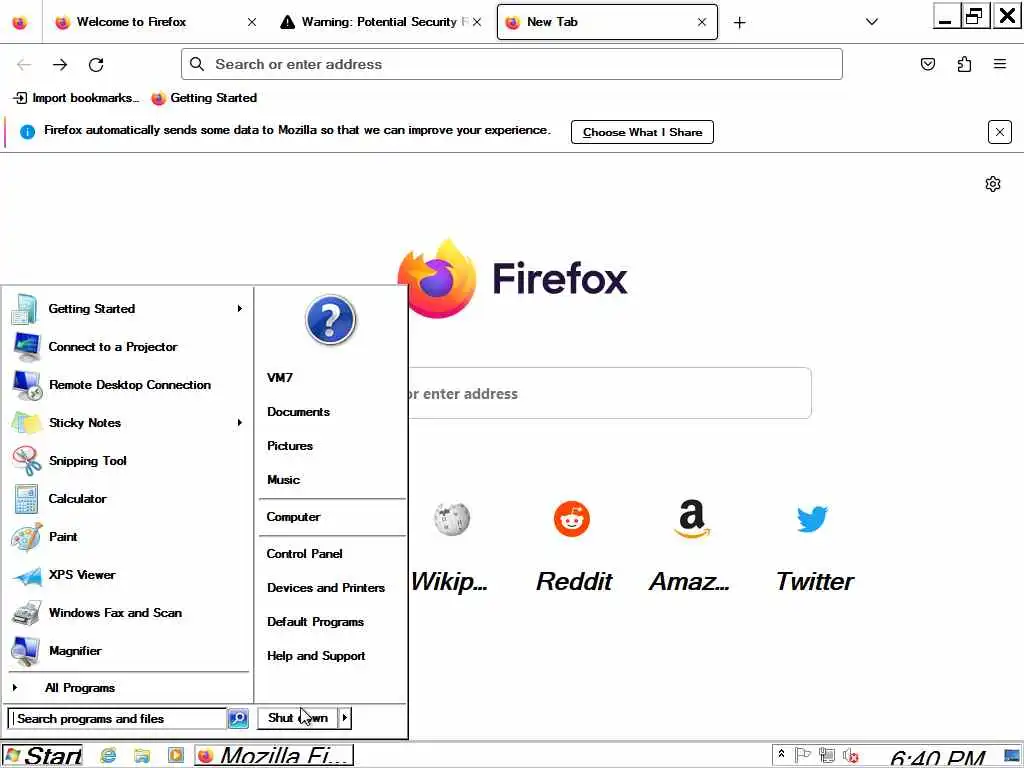Click Mozilla Firefox taskbar button
Viewport: 1024px width, 768px height.
[274, 756]
